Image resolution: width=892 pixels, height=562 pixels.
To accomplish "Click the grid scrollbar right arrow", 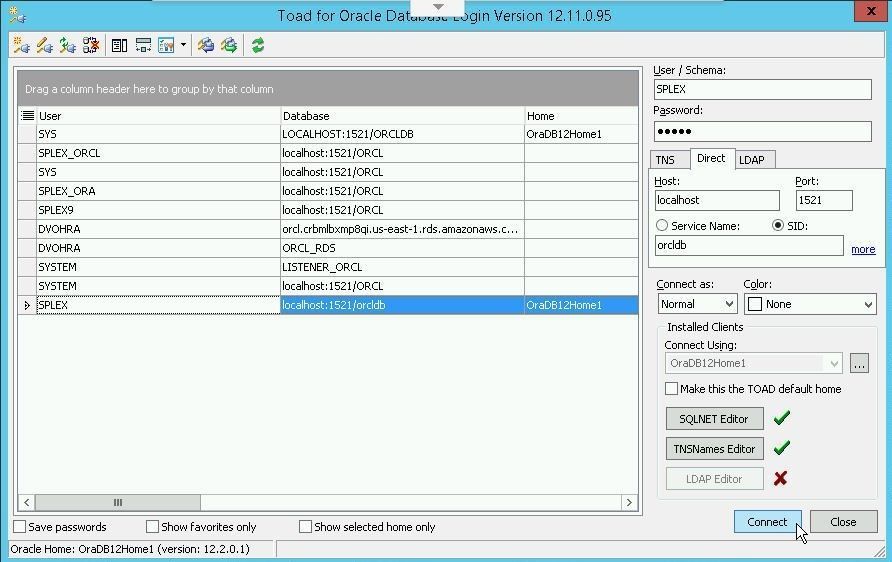I will [629, 502].
